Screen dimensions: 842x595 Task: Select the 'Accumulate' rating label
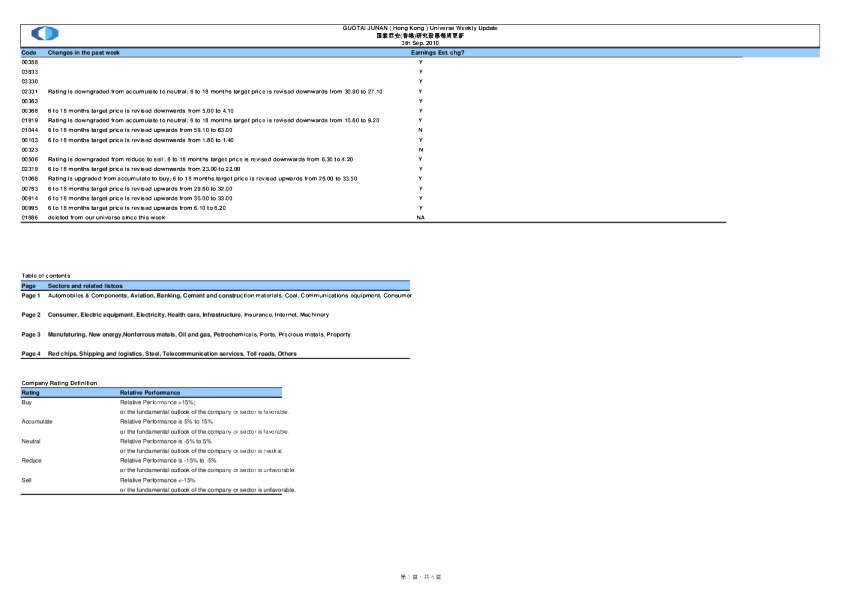click(37, 421)
